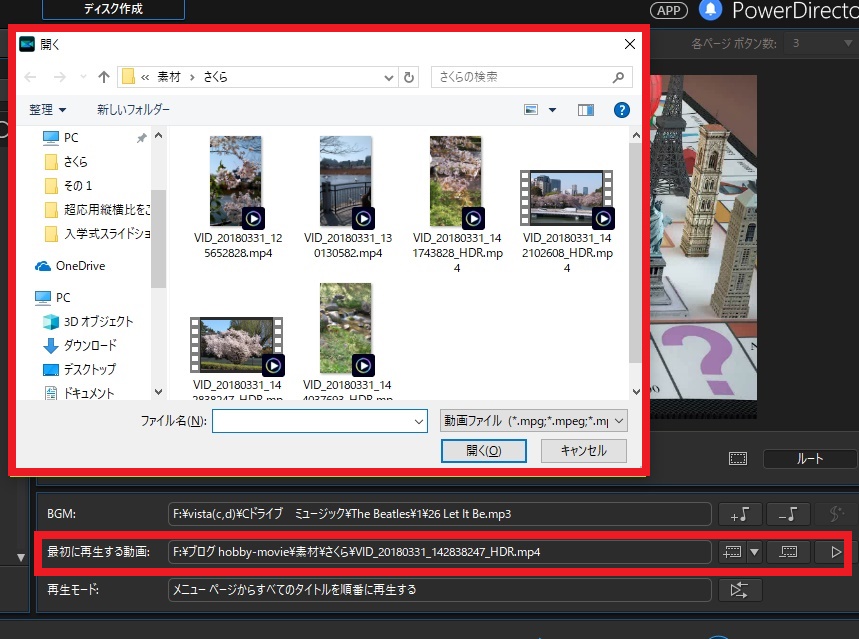Open the view options dropdown arrow
The width and height of the screenshot is (859, 639).
pyautogui.click(x=552, y=110)
